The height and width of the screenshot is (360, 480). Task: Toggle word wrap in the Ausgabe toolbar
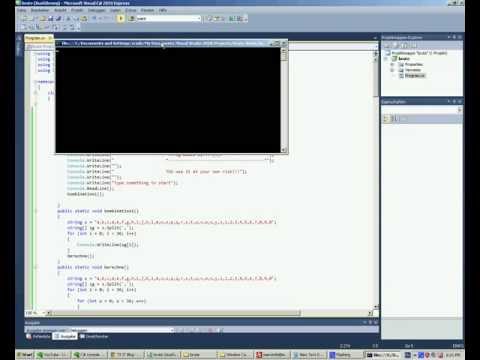[220, 330]
